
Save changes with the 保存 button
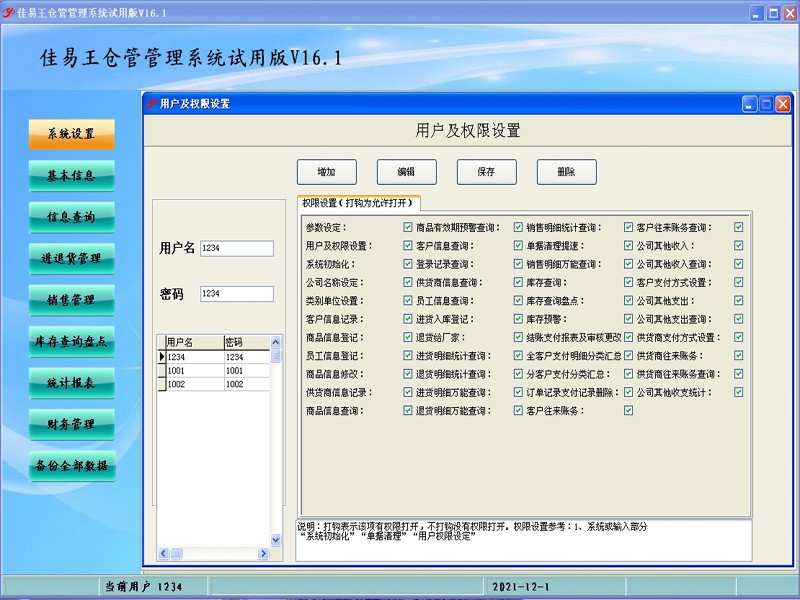(x=487, y=172)
